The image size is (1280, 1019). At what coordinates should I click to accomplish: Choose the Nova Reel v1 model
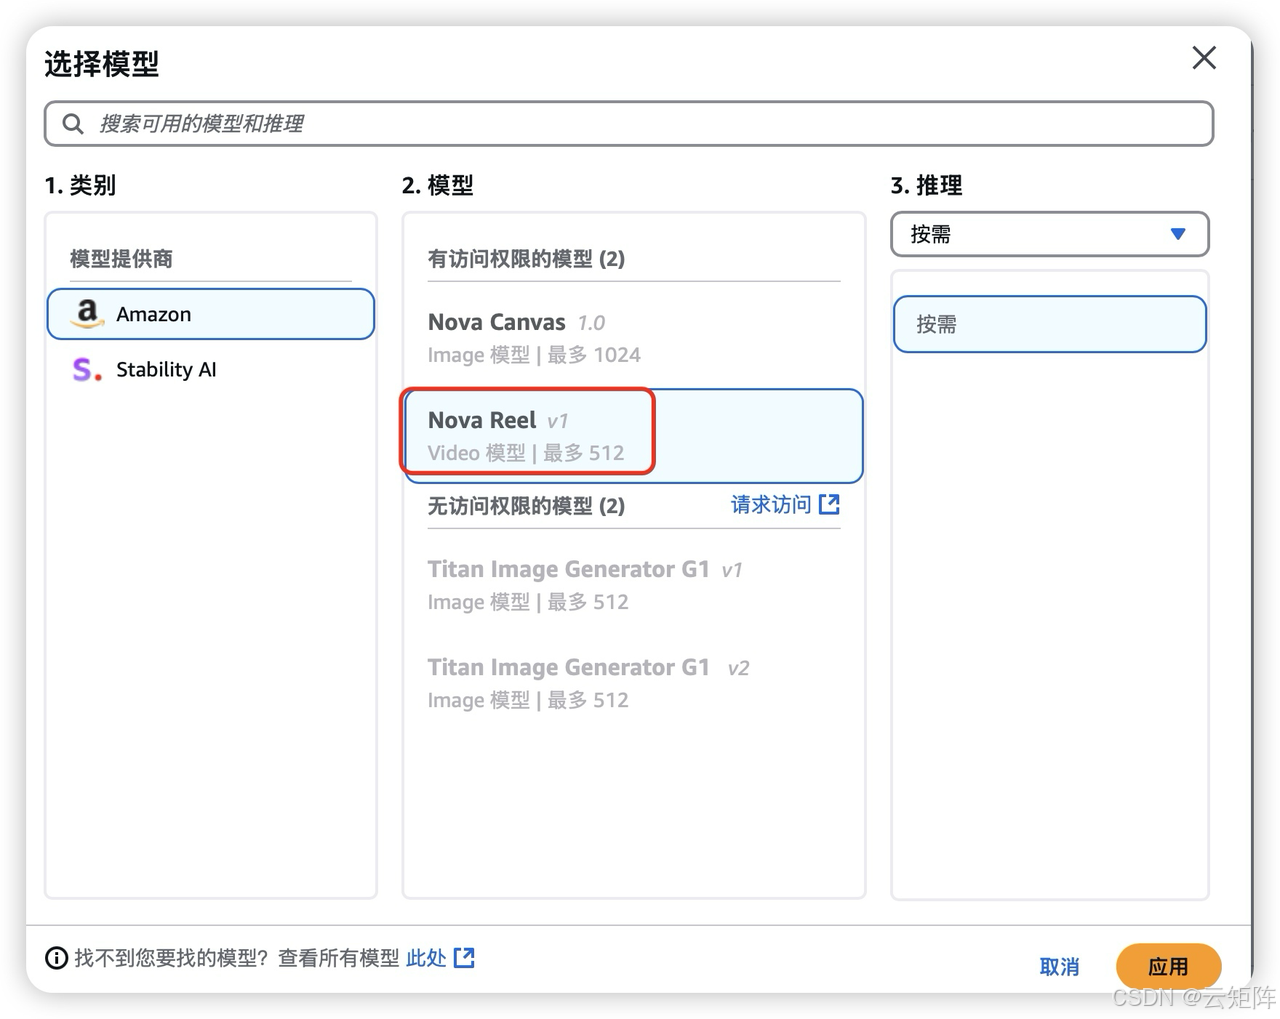click(x=634, y=436)
